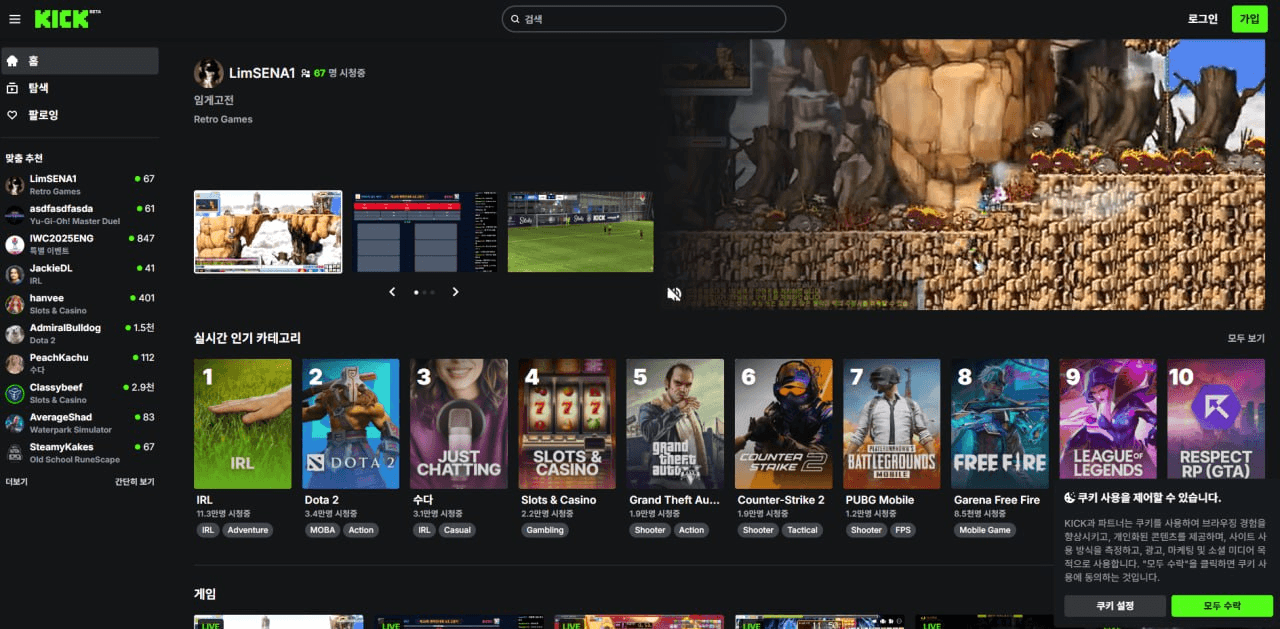Open the PUBG Mobile category card
The width and height of the screenshot is (1280, 629).
click(892, 424)
